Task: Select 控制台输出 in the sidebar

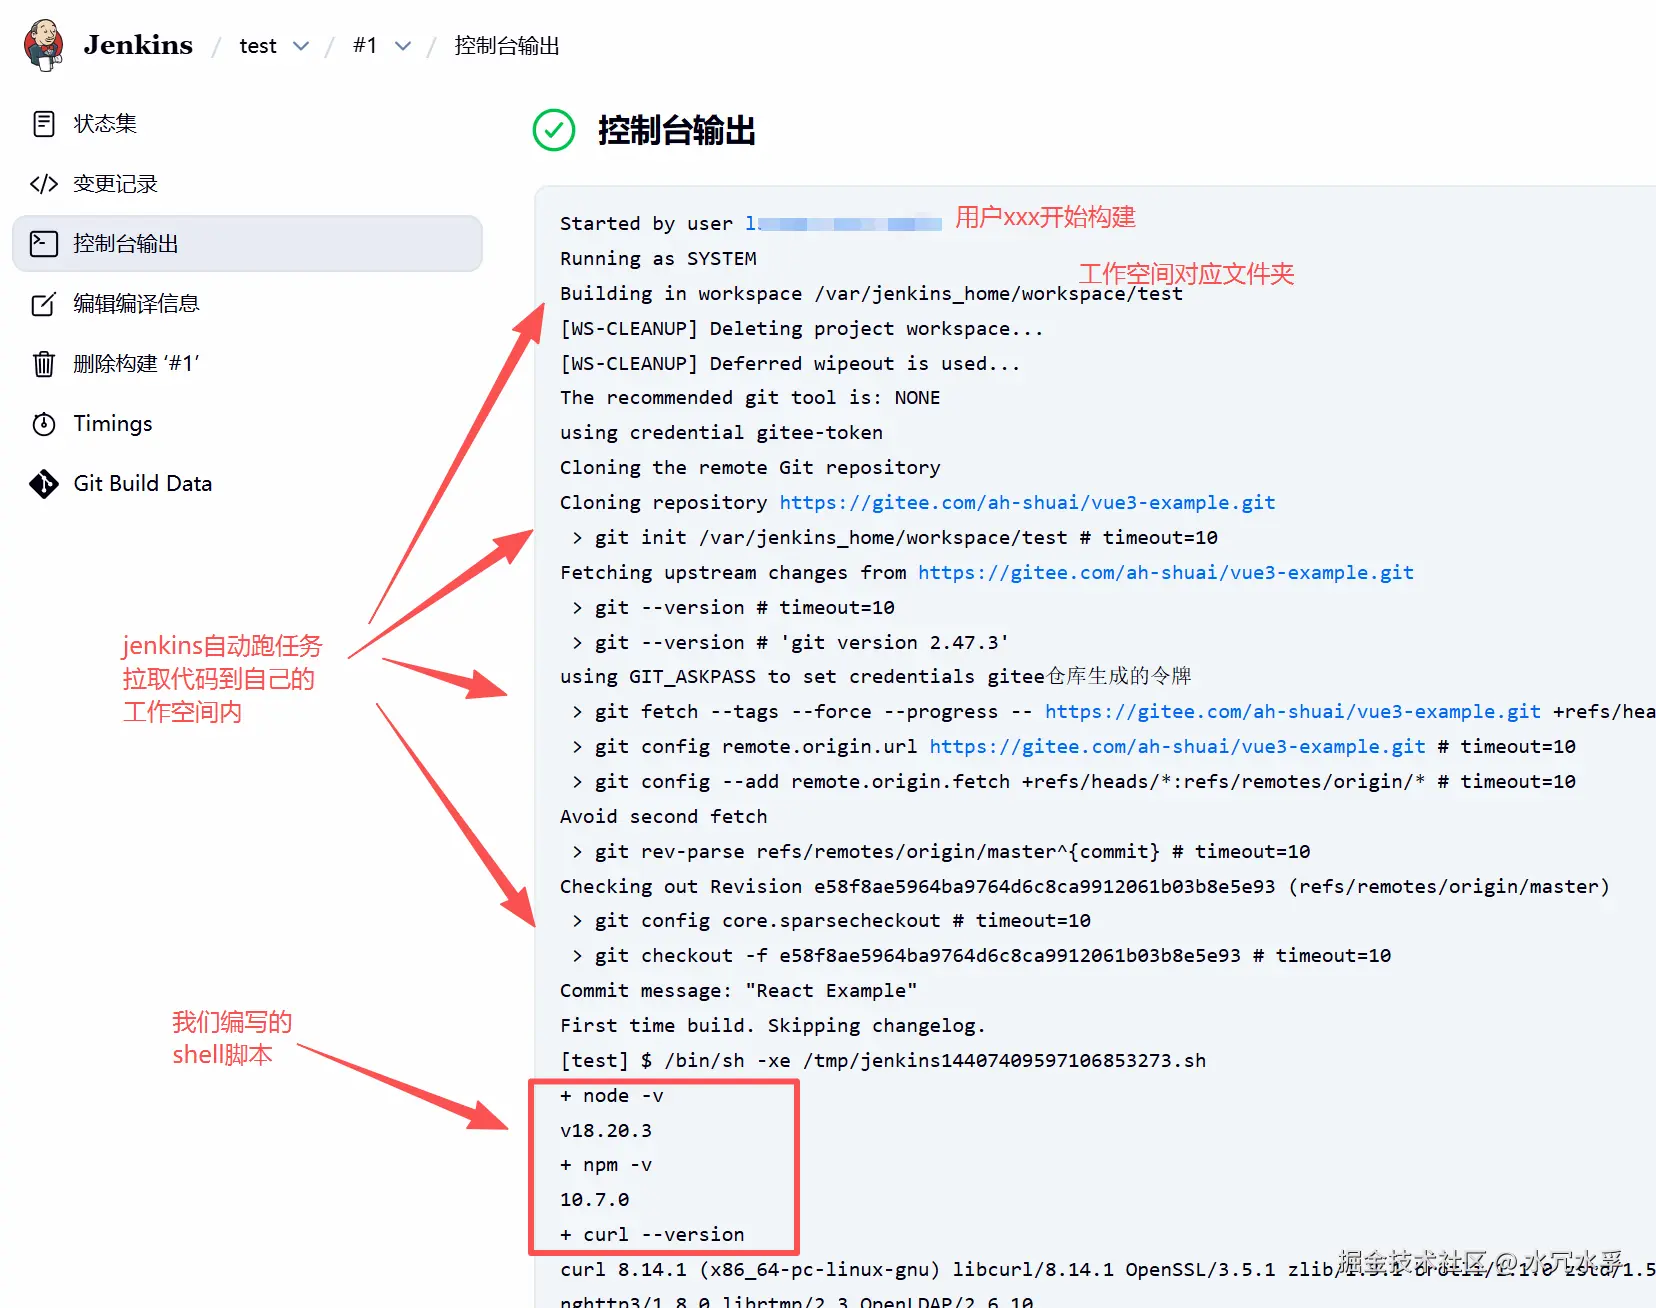Action: point(247,244)
